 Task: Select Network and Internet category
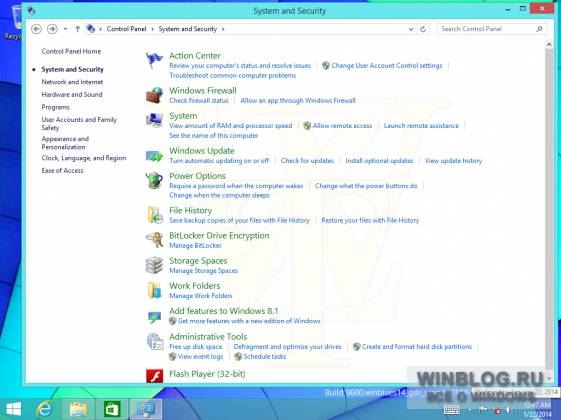(x=72, y=82)
